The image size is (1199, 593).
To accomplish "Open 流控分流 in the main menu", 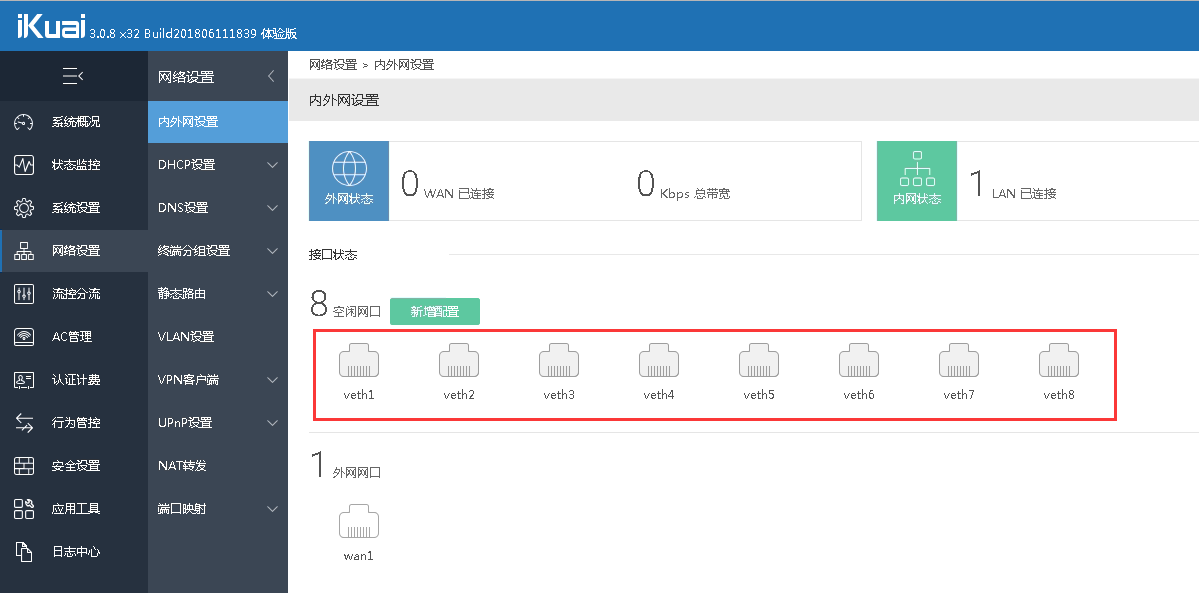I will [74, 294].
